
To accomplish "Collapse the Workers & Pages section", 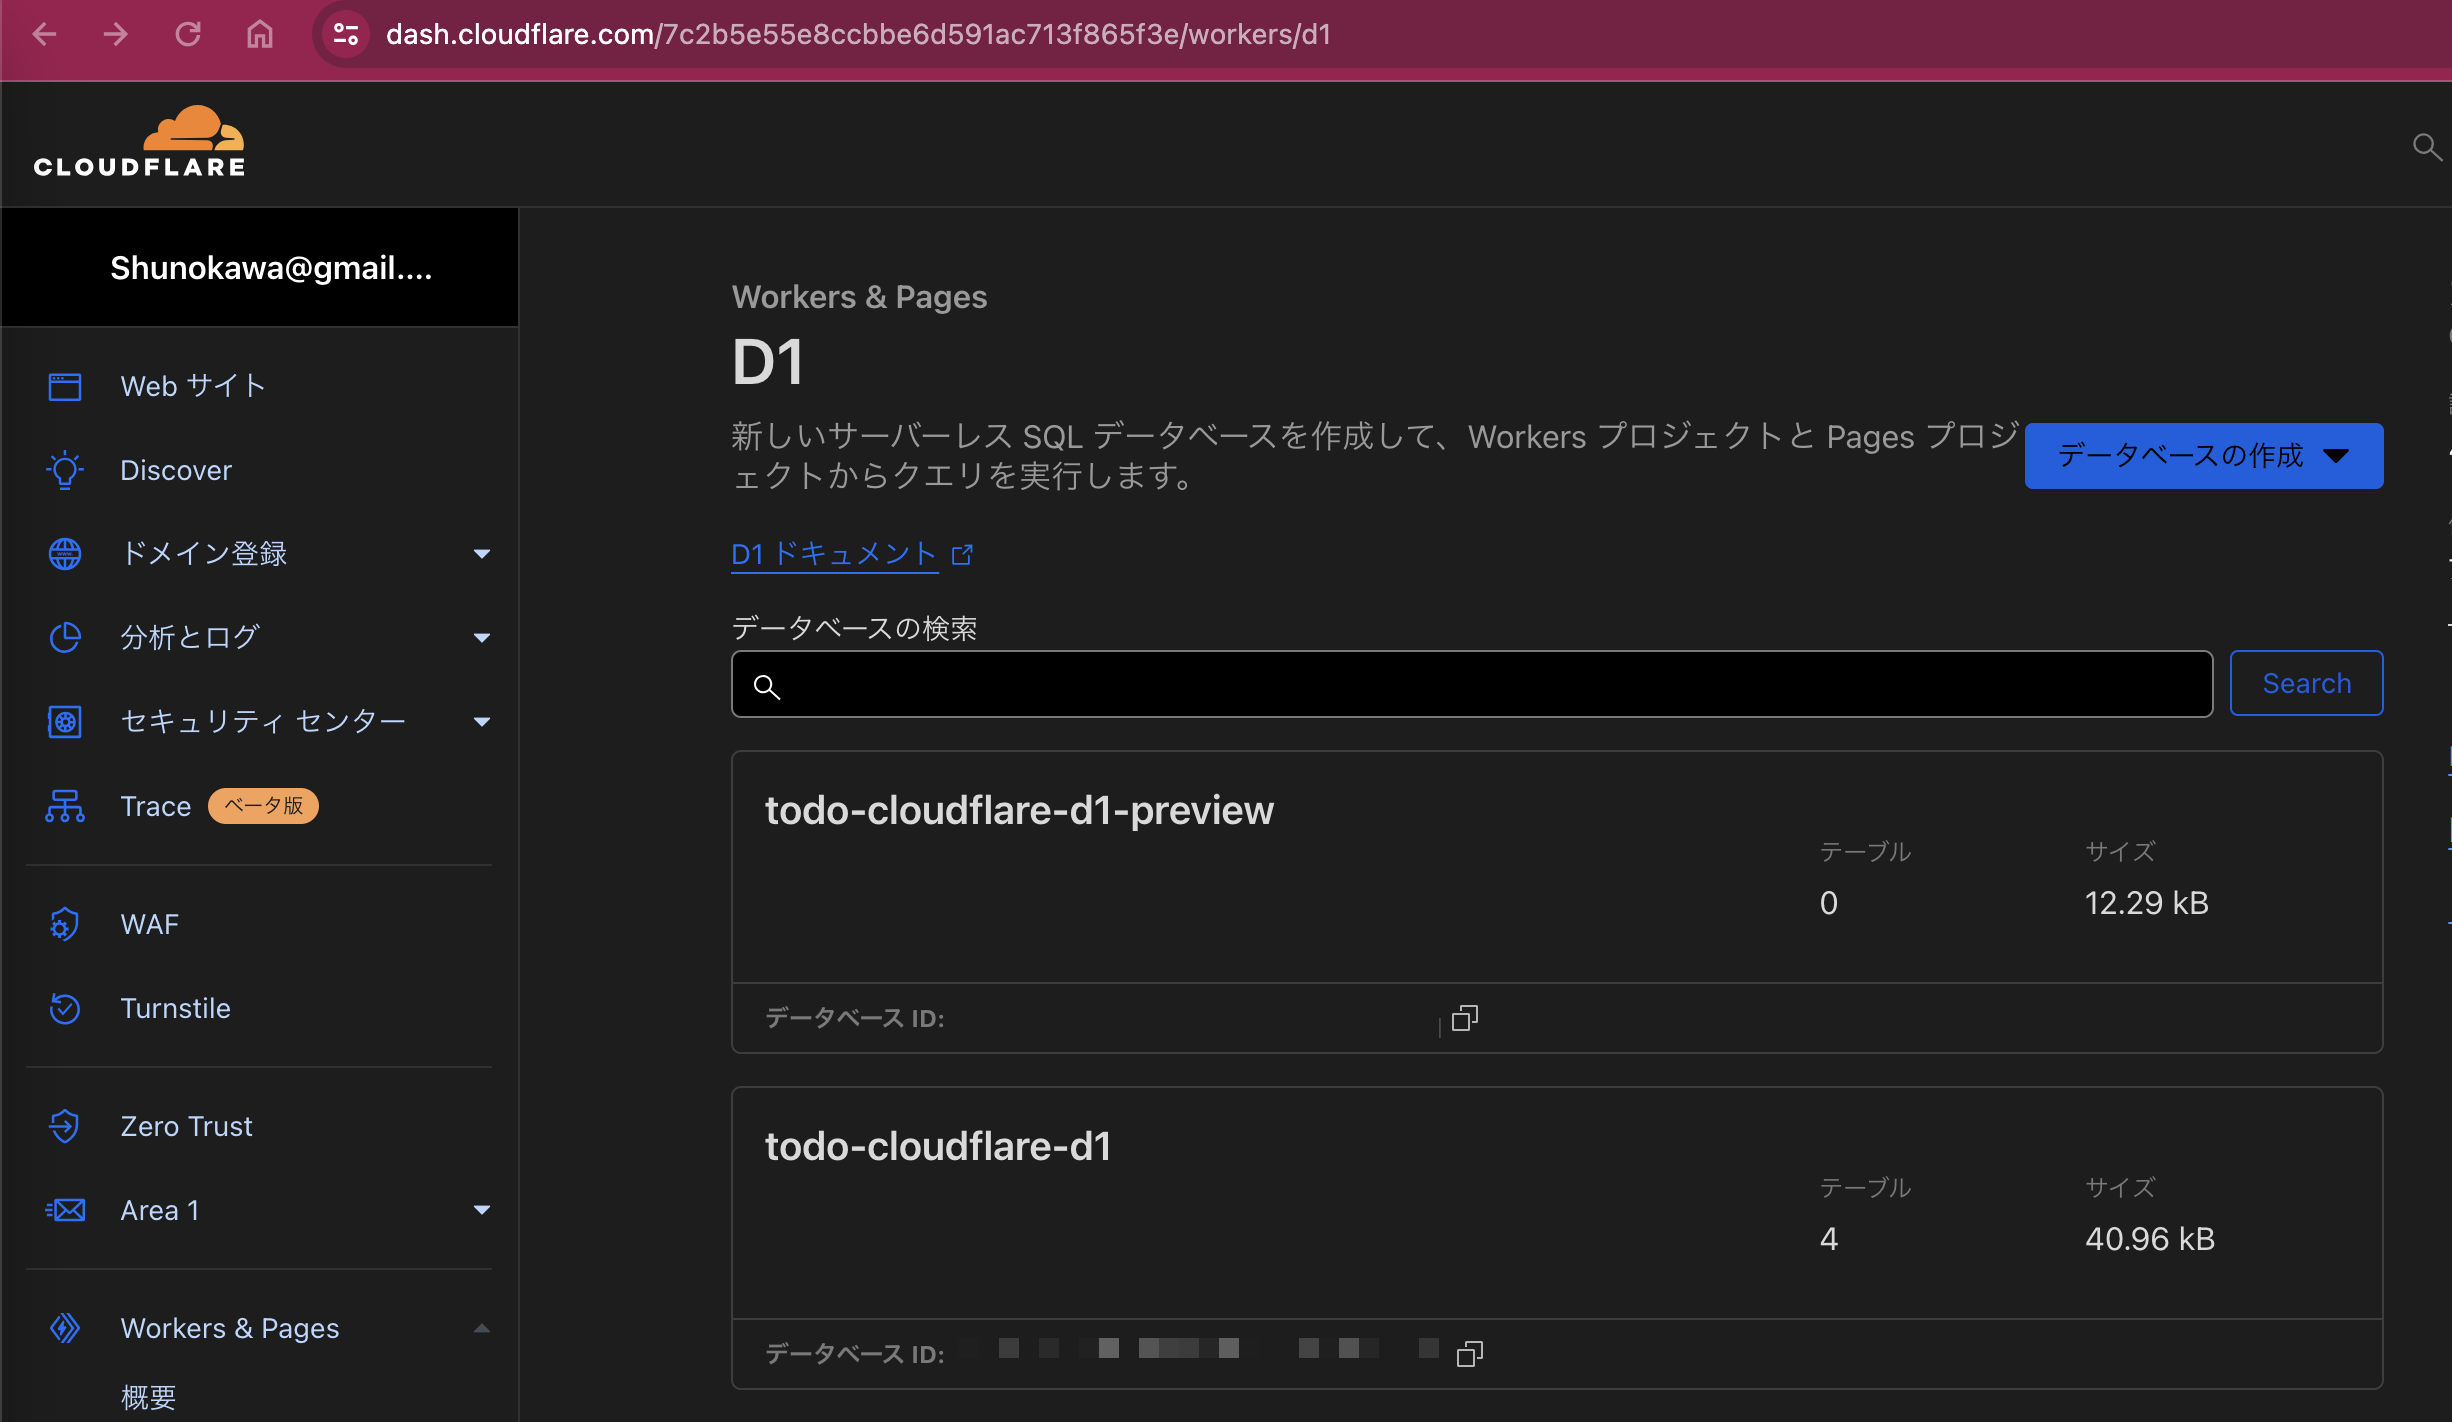I will [x=483, y=1328].
